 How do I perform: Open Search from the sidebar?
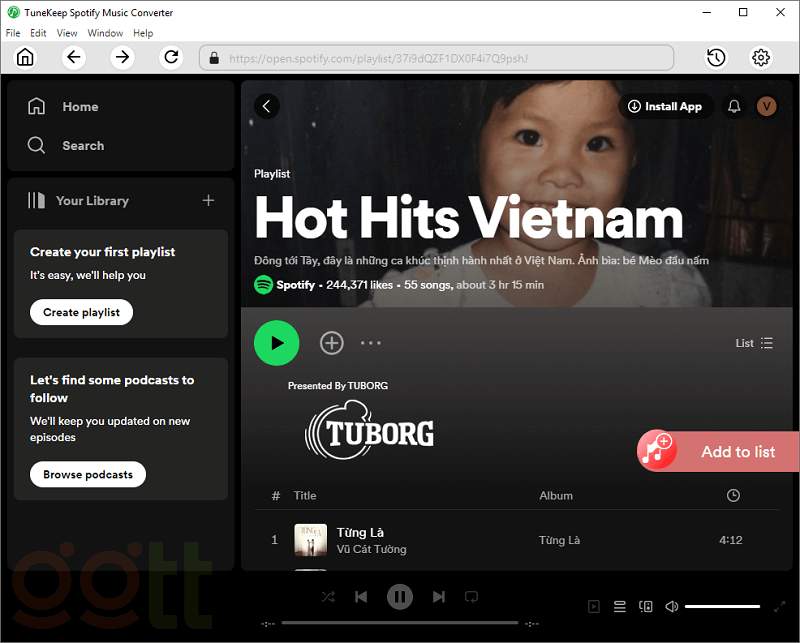click(x=83, y=145)
